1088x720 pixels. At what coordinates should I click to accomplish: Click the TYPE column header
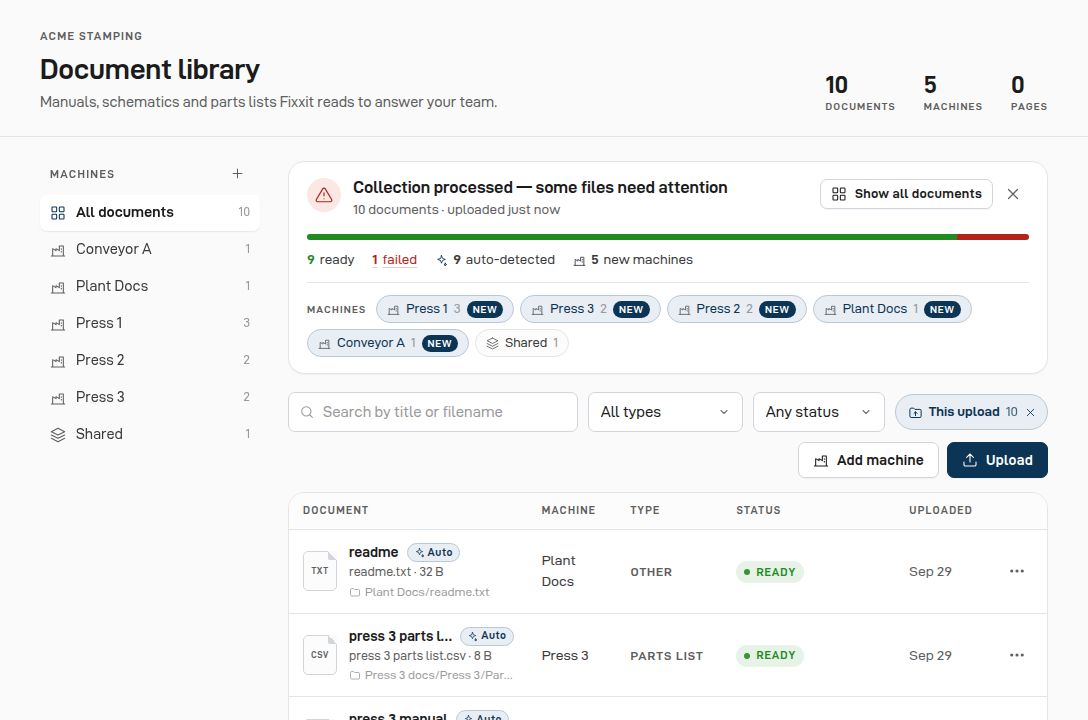645,511
